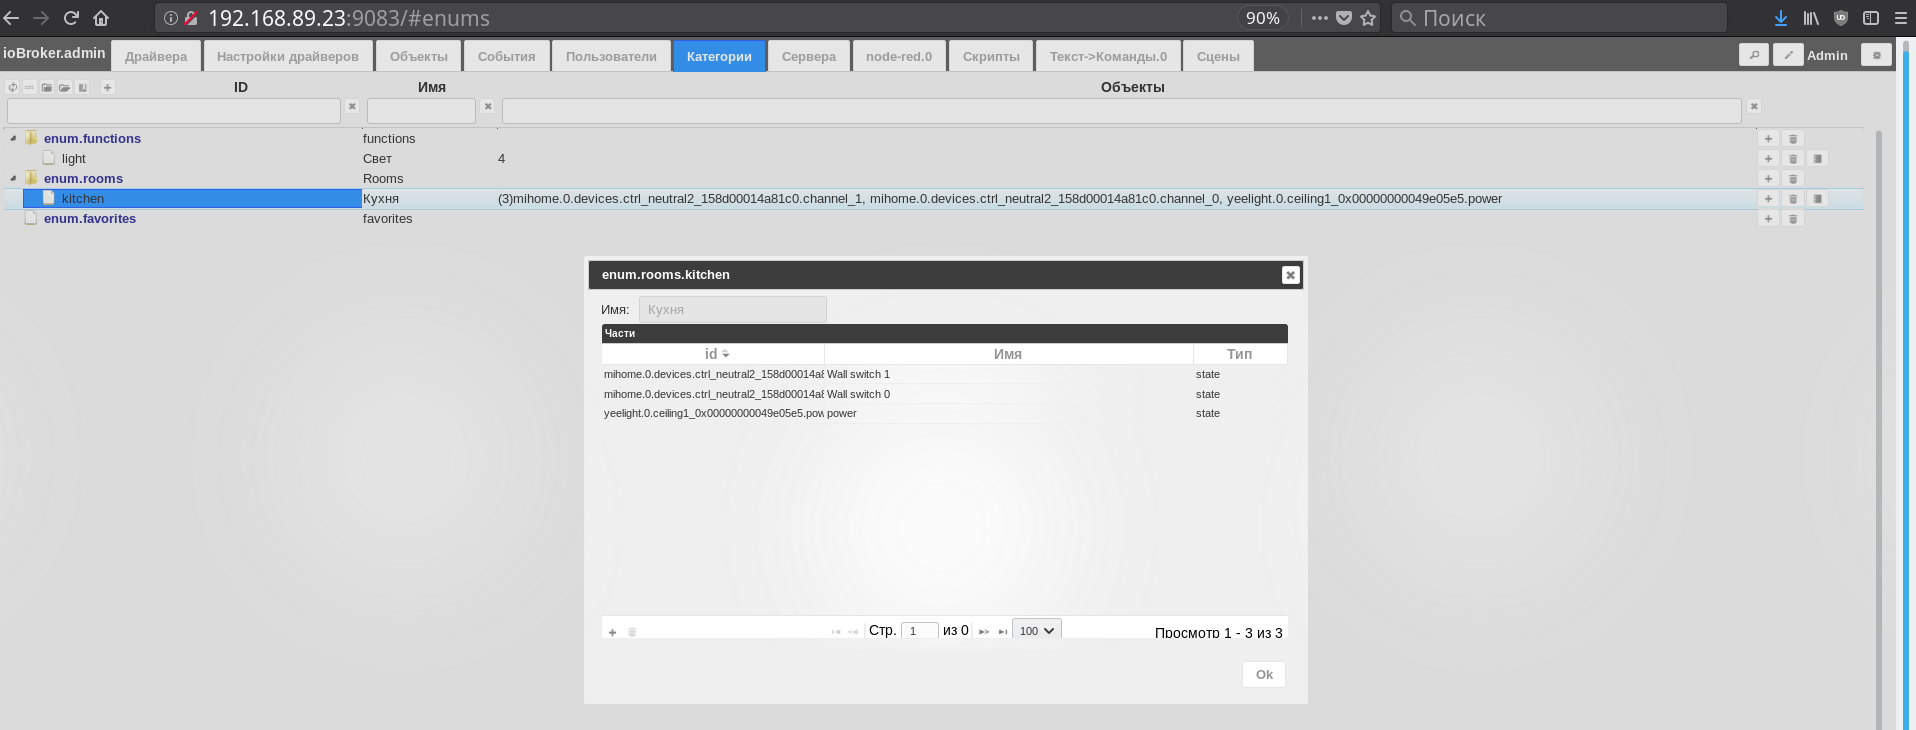Delete the light enum using its trash icon
Screen dimensions: 1916x730
1793,159
